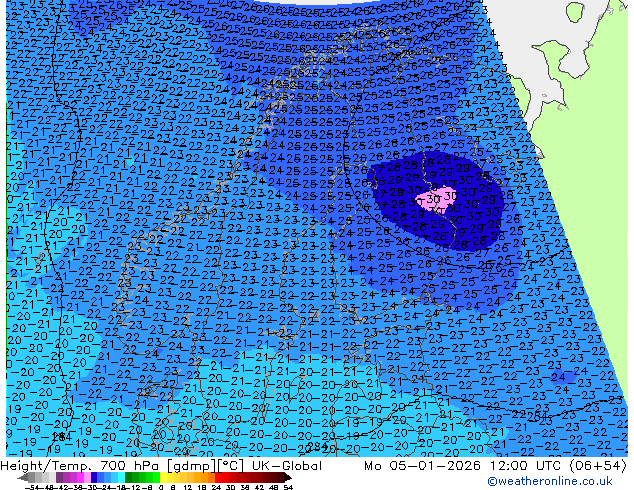Click the '284' contour label at bottom center
Screen dimensions: 634x490
(317, 446)
